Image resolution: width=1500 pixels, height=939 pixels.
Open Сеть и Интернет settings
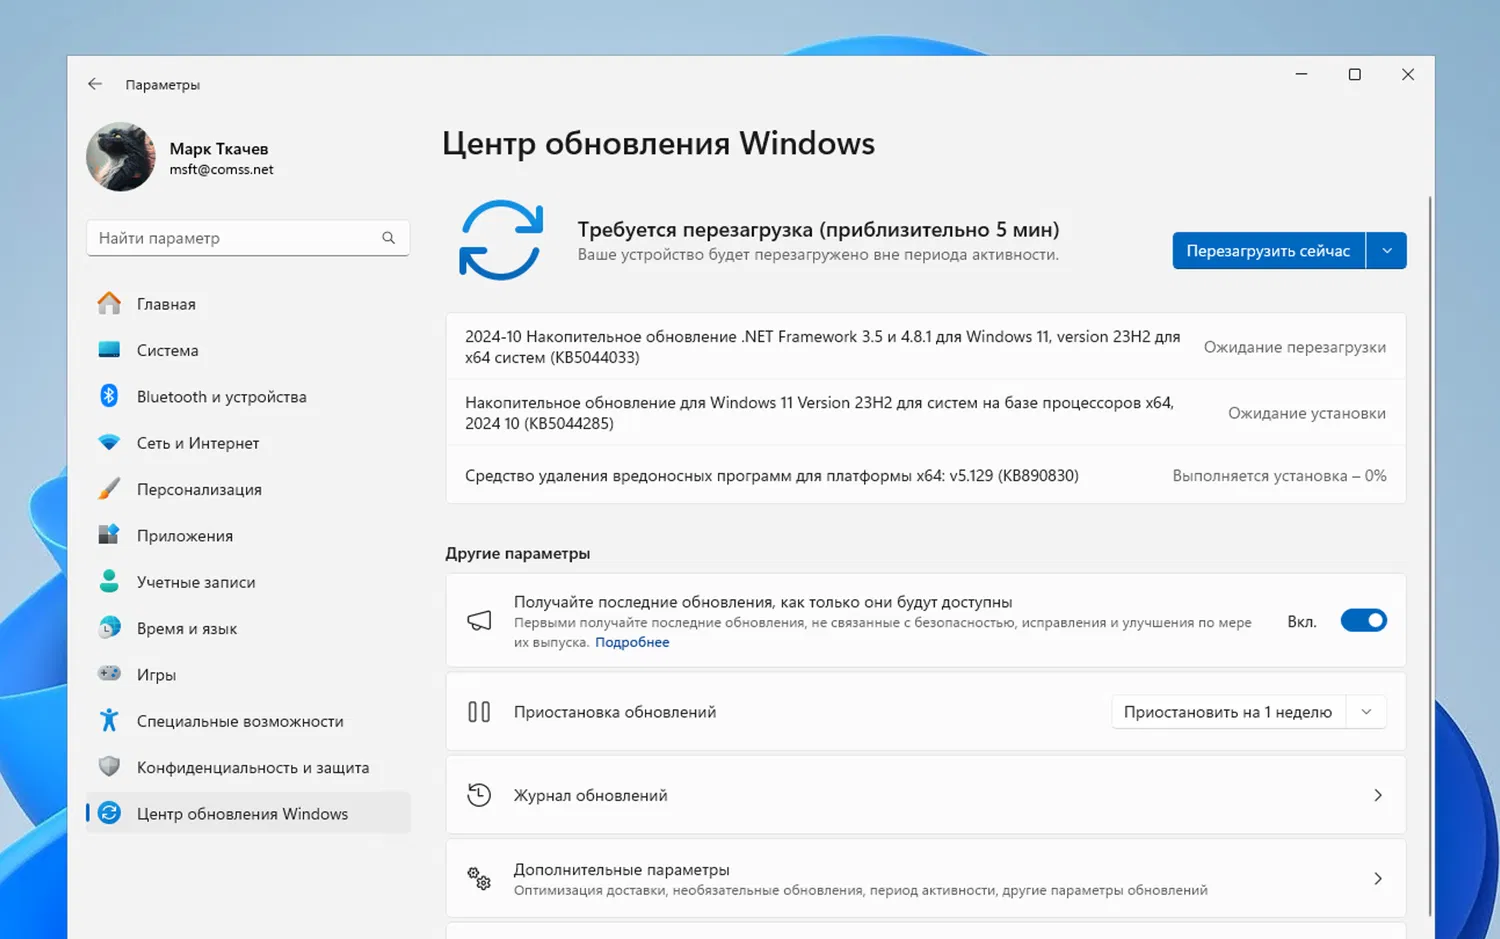[248, 442]
